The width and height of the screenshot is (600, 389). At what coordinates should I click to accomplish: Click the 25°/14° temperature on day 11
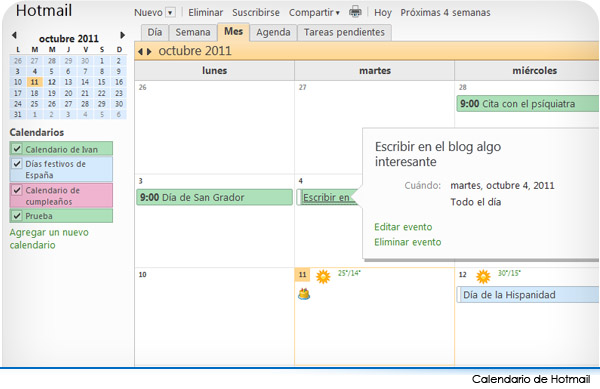tap(349, 273)
